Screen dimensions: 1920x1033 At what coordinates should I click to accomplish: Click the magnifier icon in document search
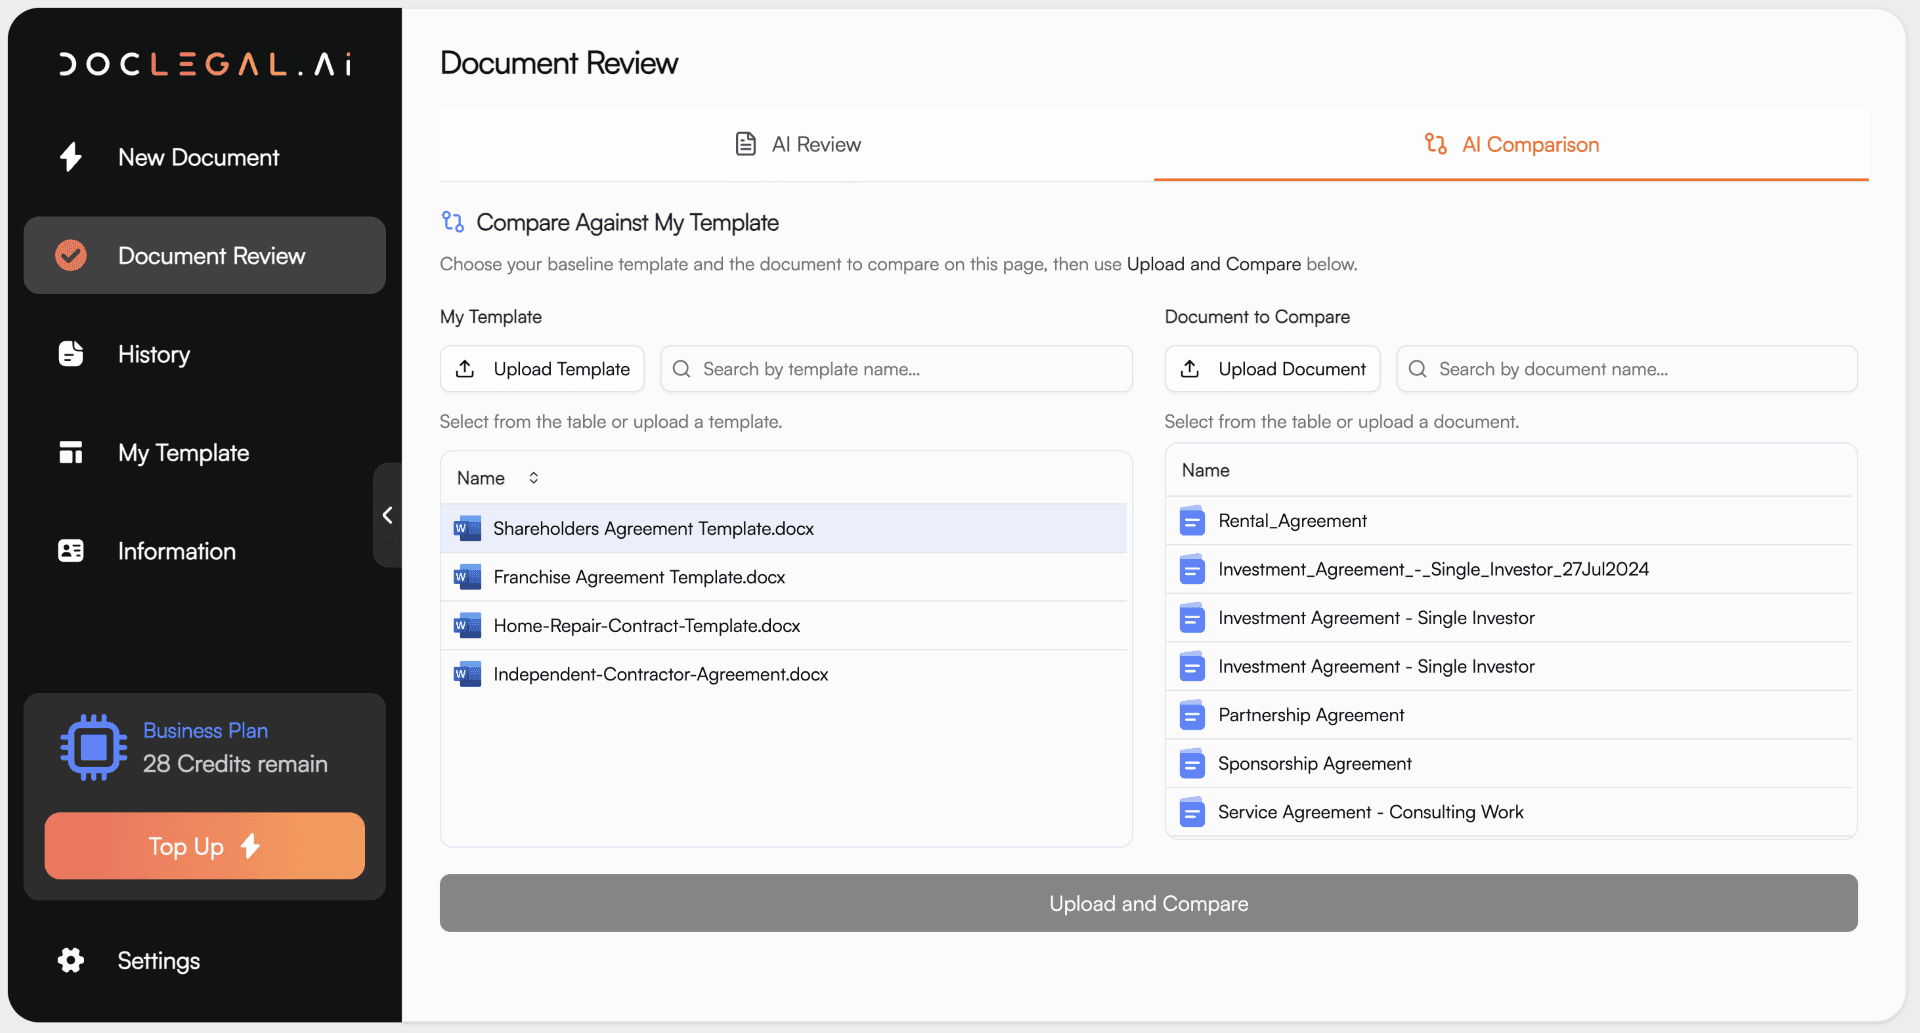pyautogui.click(x=1418, y=369)
